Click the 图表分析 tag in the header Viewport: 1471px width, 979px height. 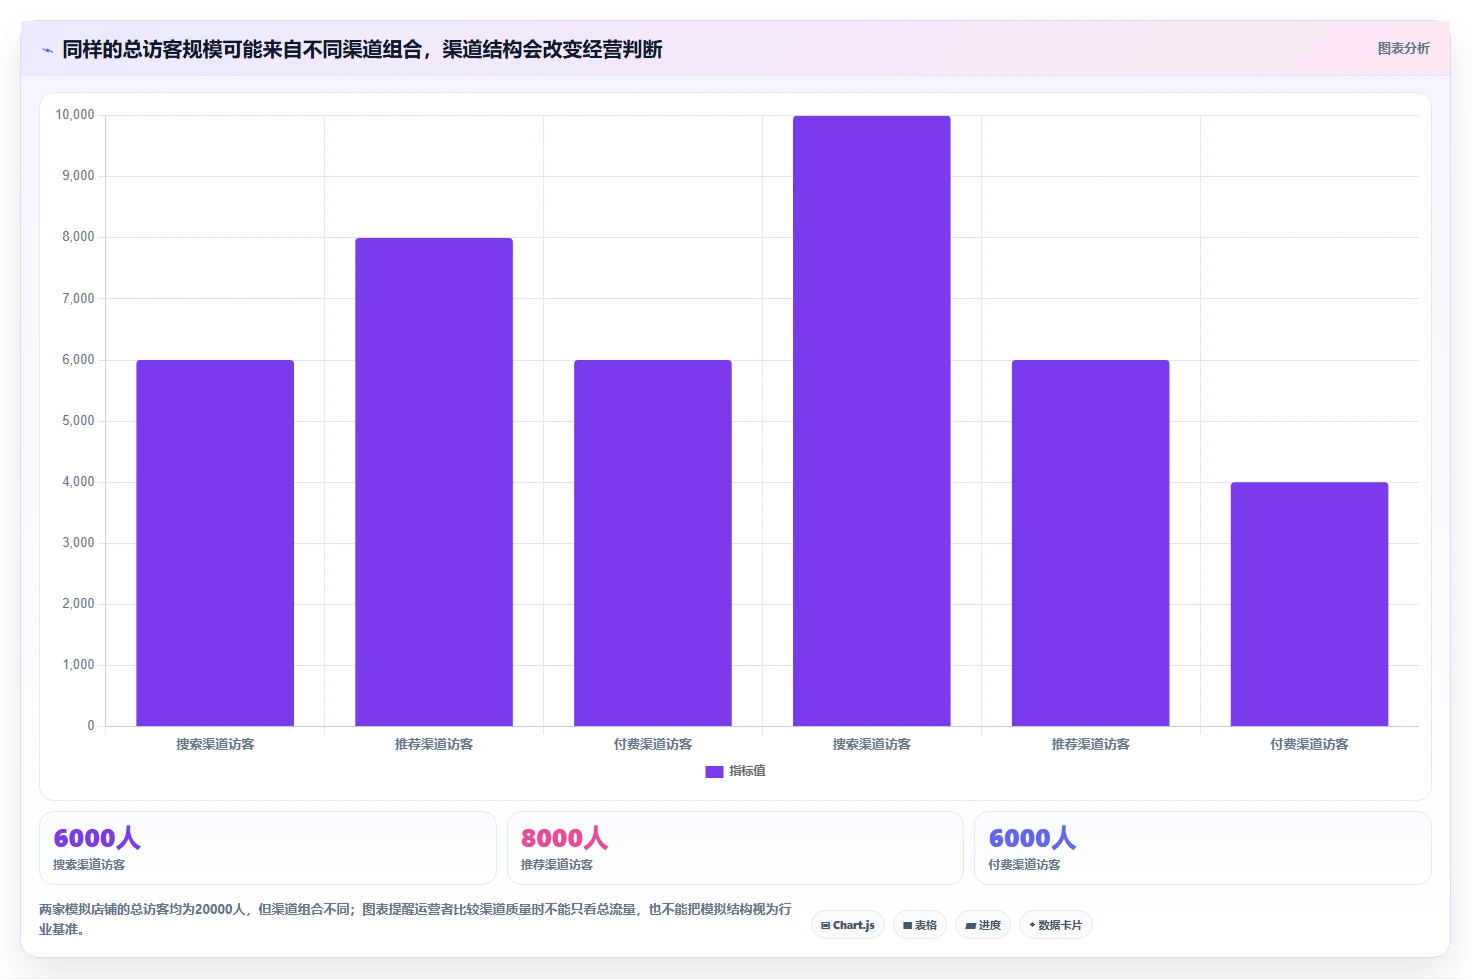point(1403,48)
